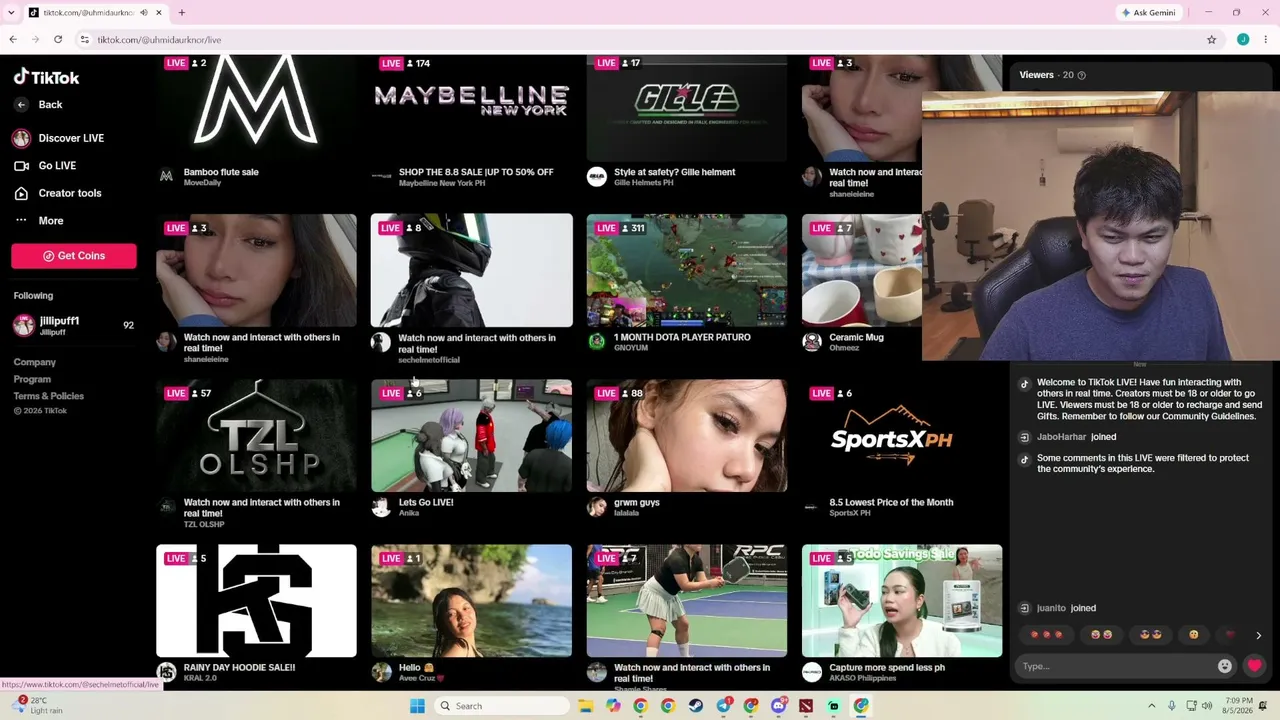
Task: Click the GNOYUM channel avatar
Action: click(x=597, y=342)
